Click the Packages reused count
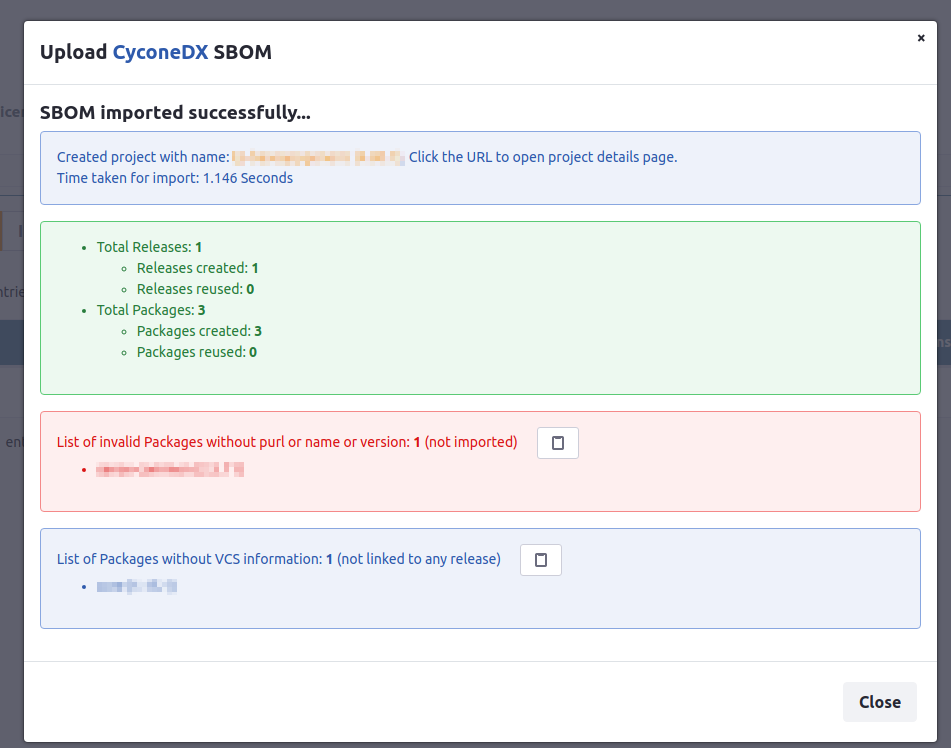 point(253,352)
